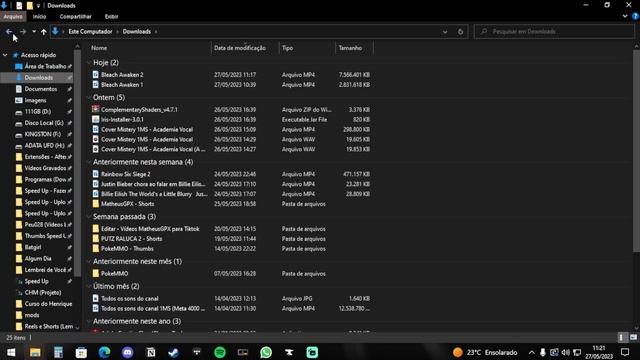This screenshot has width=640, height=360.
Task: Select MatheusGPX - Shorts folder icon
Action: tap(96, 204)
